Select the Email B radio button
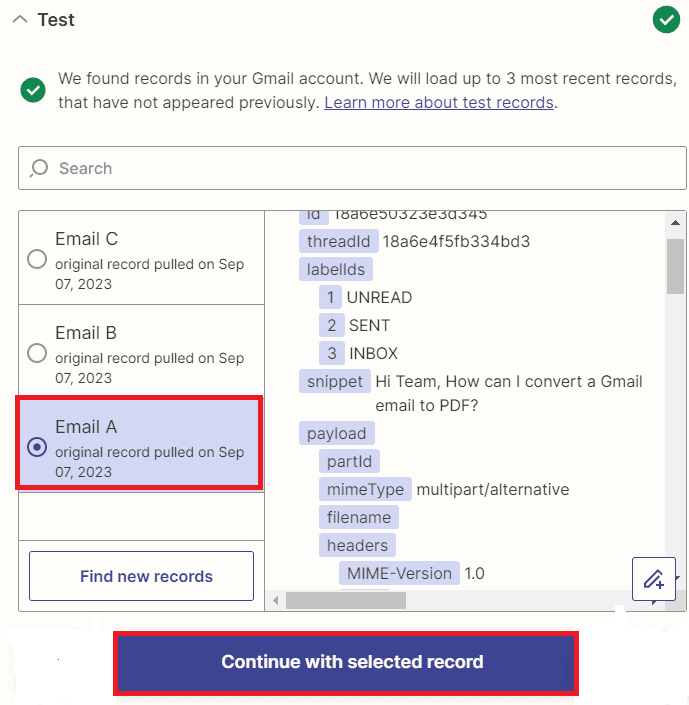Image resolution: width=689 pixels, height=705 pixels. click(x=37, y=353)
